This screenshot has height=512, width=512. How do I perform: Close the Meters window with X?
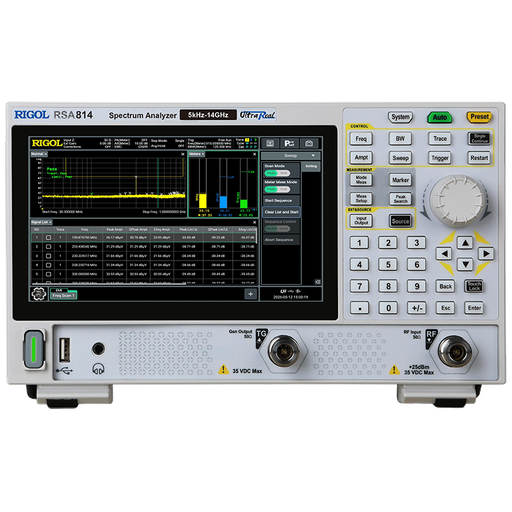click(255, 154)
